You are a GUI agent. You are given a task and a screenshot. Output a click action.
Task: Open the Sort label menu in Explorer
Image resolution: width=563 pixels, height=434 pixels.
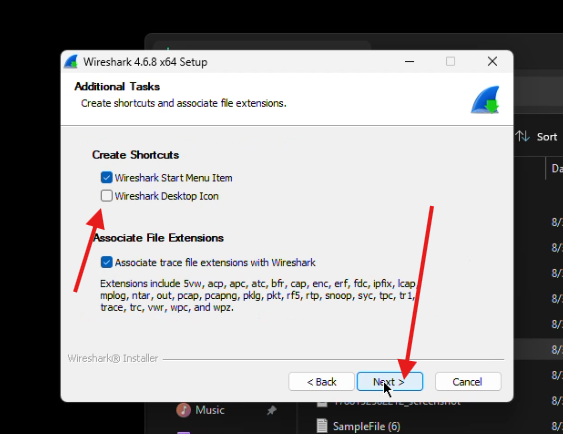coord(547,137)
